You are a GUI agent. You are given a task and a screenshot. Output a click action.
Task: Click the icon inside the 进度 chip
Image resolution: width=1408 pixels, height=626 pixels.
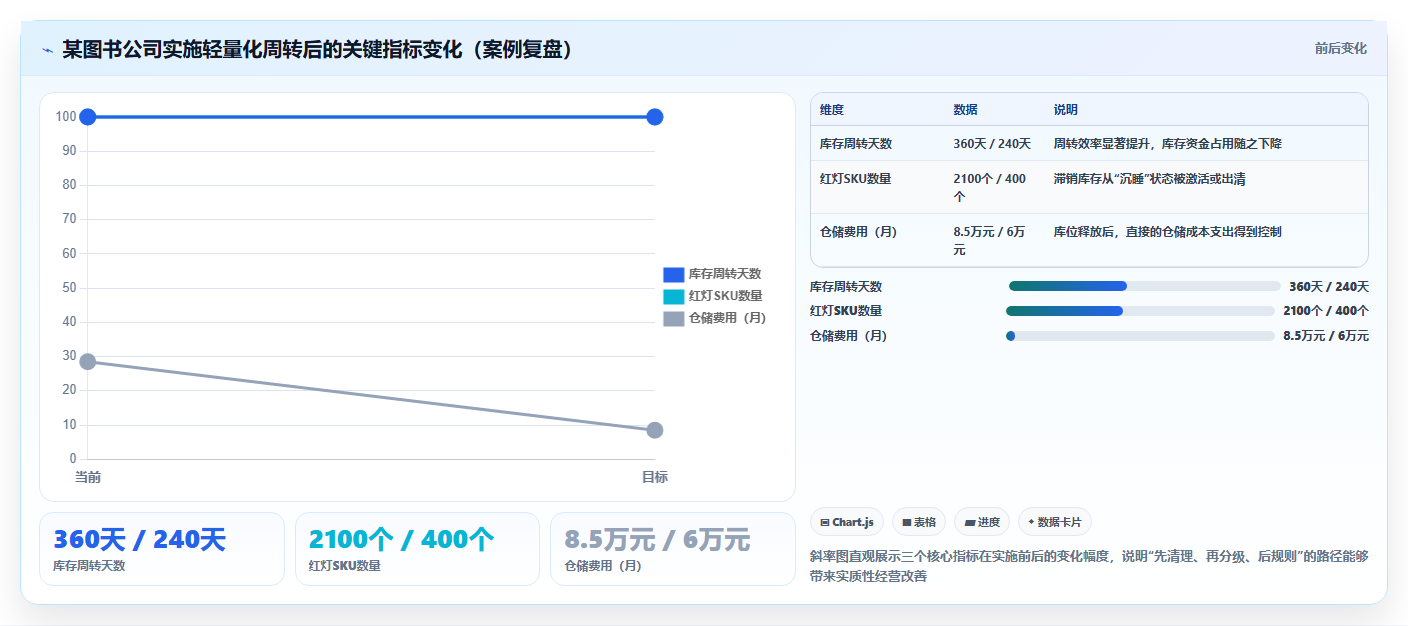pos(970,522)
